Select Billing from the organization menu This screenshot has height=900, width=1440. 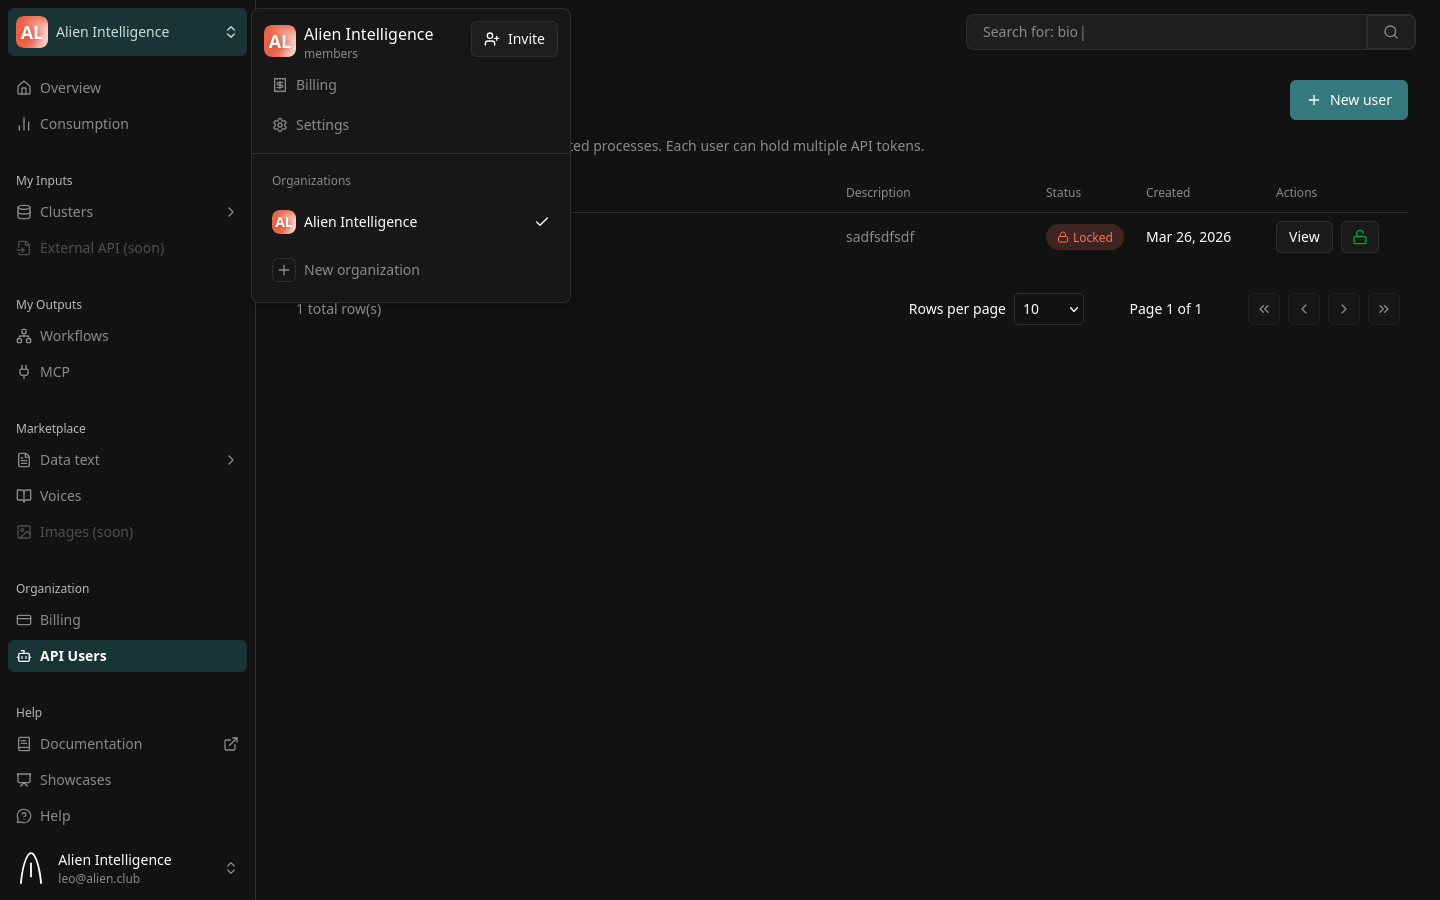pyautogui.click(x=316, y=85)
